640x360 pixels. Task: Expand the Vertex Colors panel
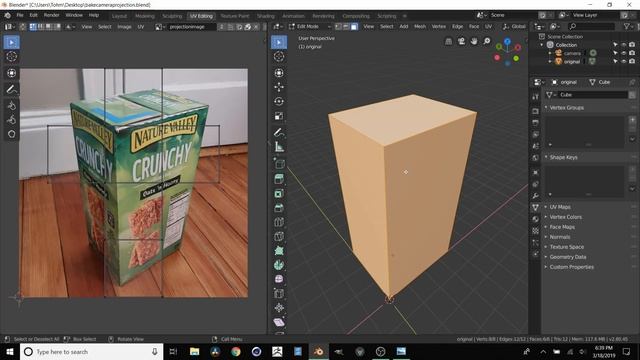point(565,217)
